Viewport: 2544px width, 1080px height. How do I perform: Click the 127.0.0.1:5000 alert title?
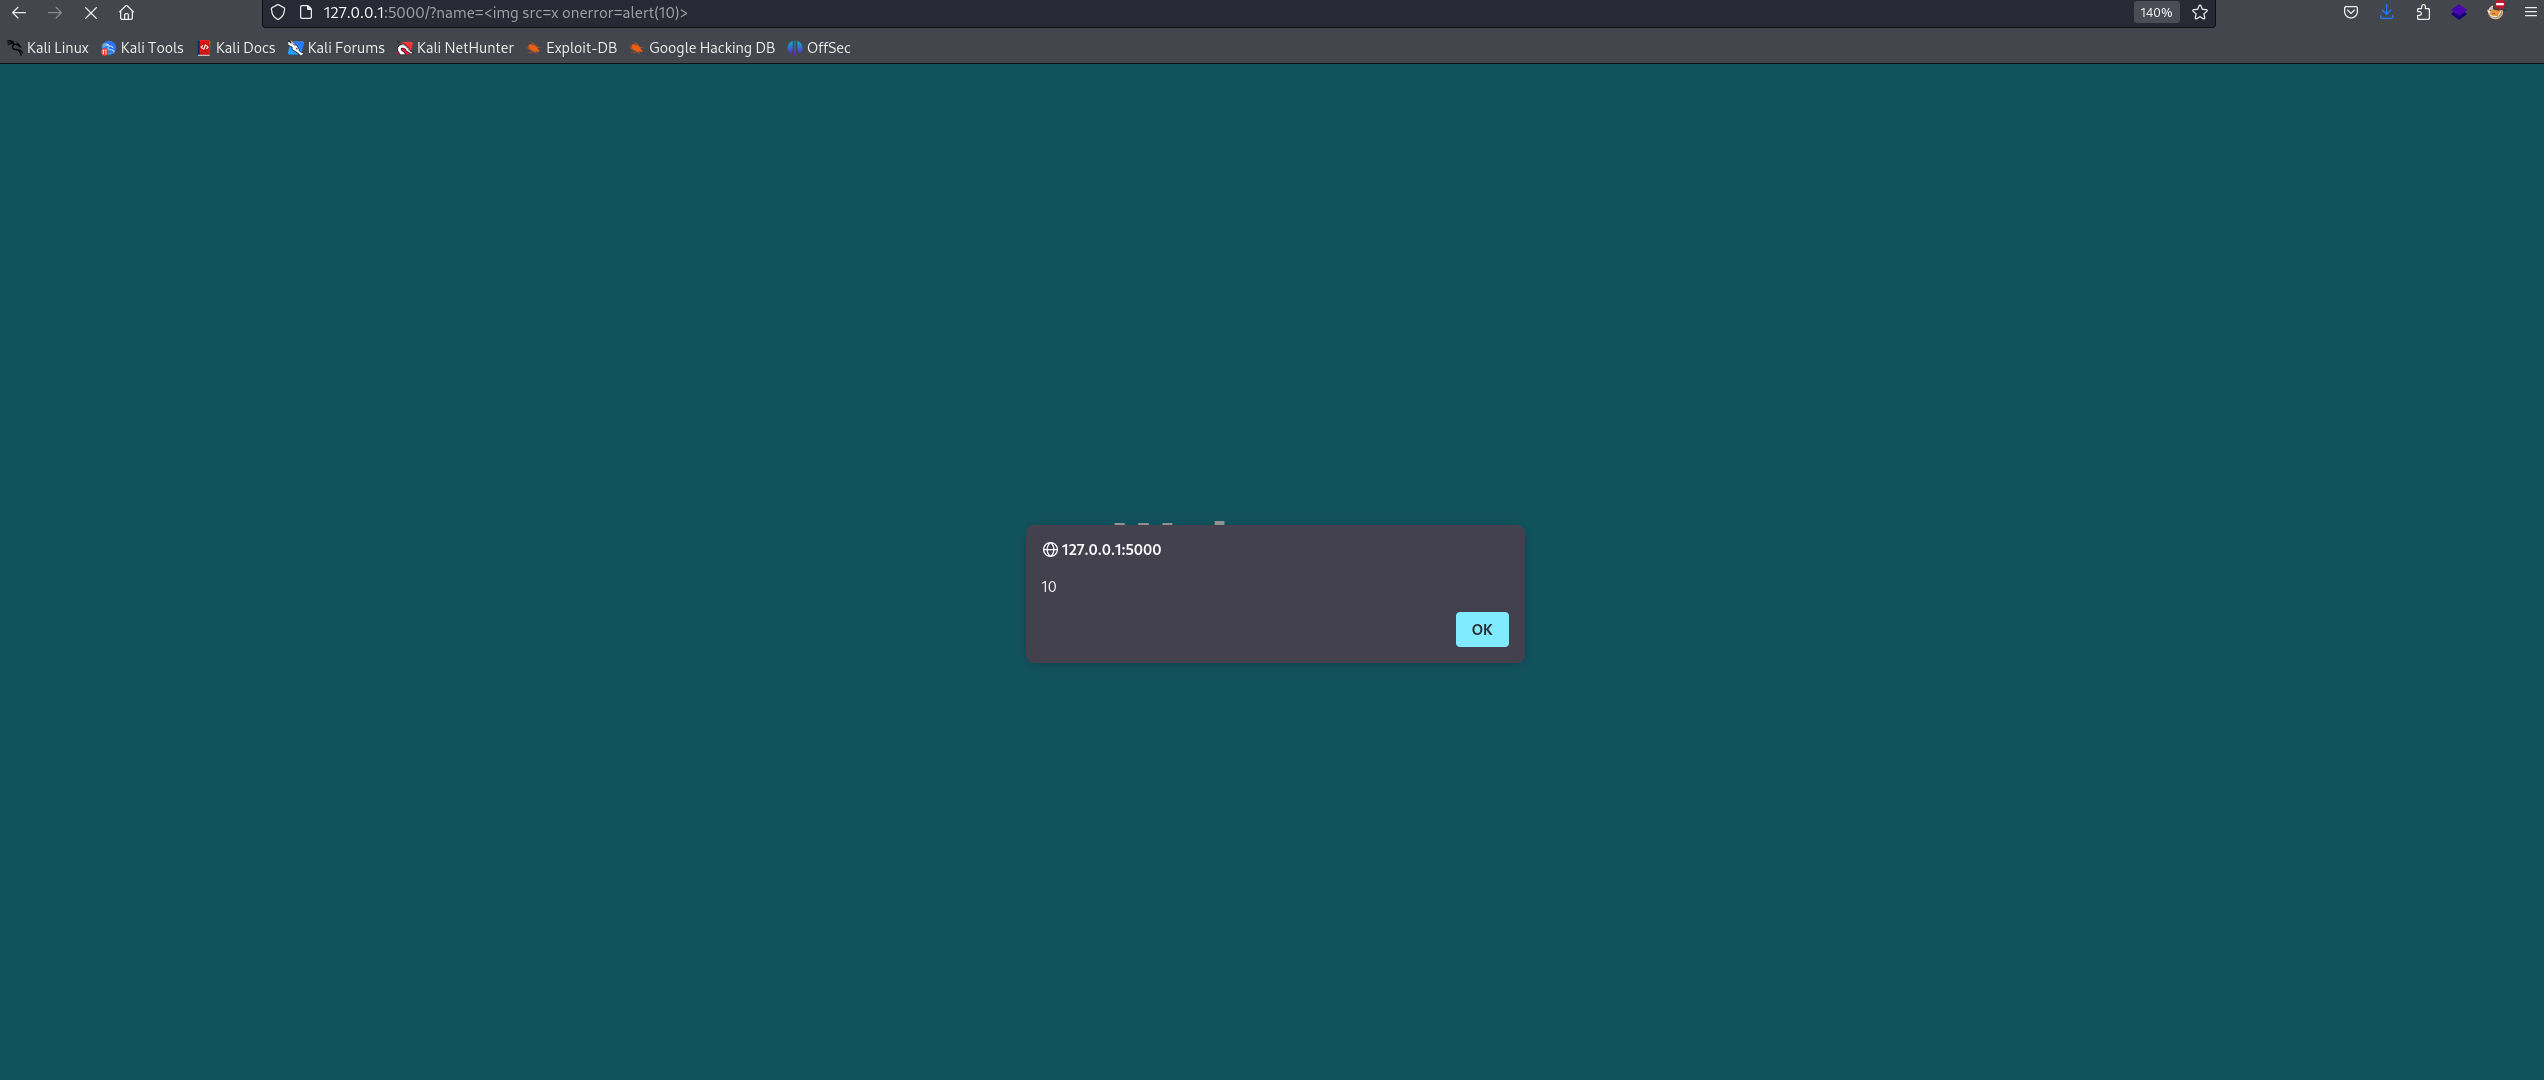point(1111,550)
